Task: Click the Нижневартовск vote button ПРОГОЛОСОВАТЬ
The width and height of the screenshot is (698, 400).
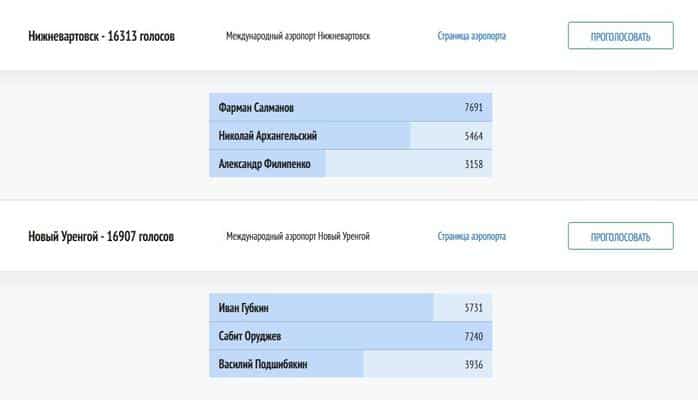Action: coord(620,36)
